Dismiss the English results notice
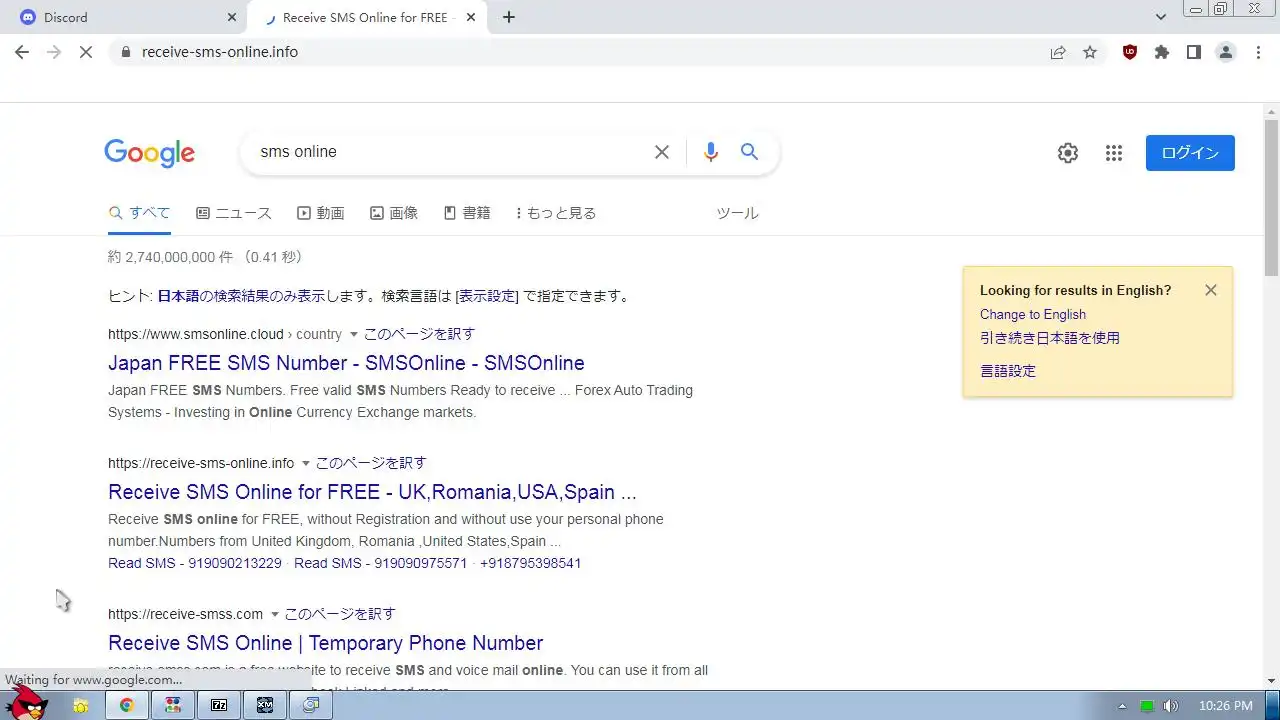This screenshot has height=720, width=1280. 1211,290
